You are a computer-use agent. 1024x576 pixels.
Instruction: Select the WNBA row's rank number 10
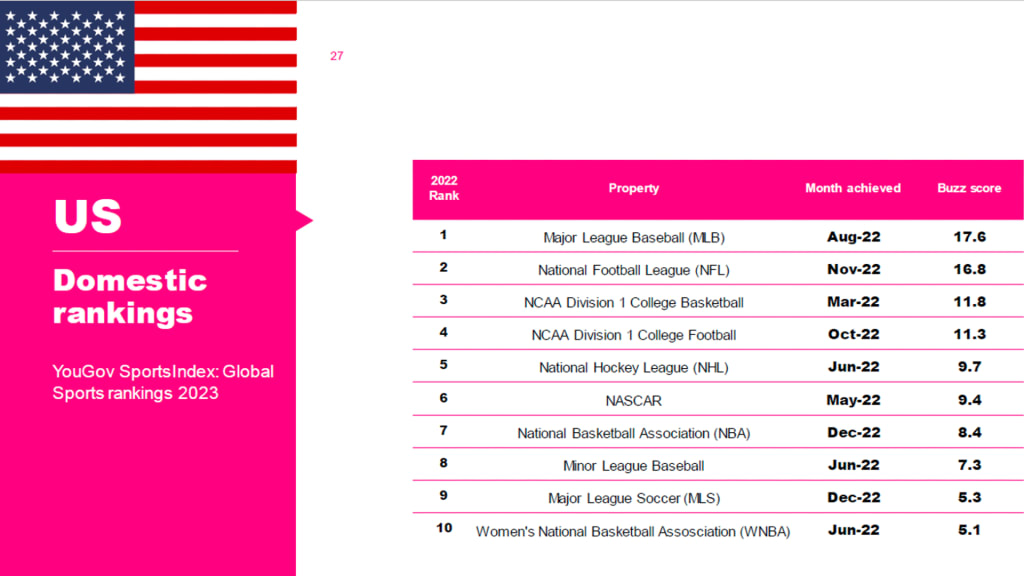444,528
